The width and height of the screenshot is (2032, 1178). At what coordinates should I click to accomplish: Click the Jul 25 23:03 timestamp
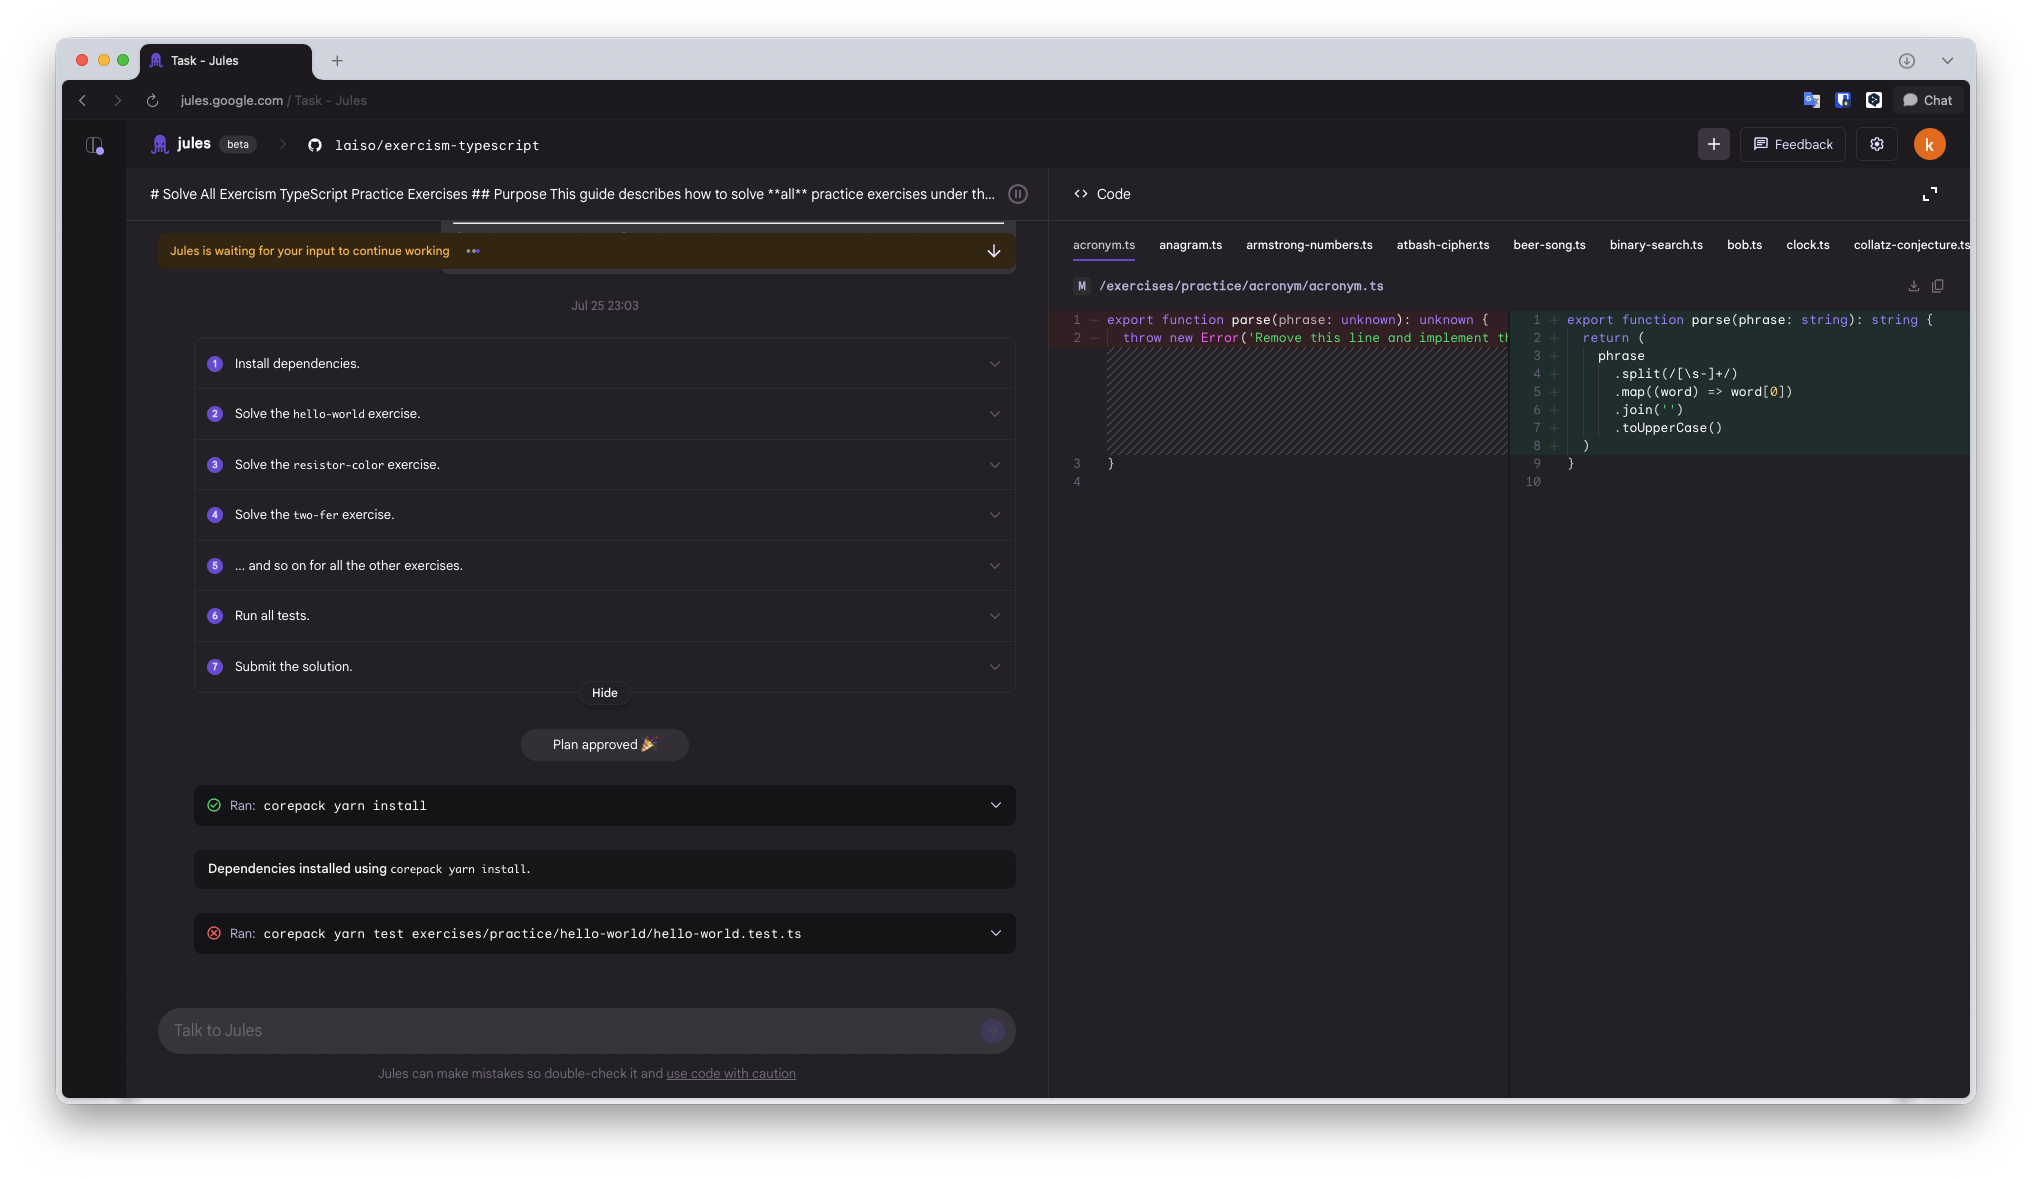[x=604, y=306]
